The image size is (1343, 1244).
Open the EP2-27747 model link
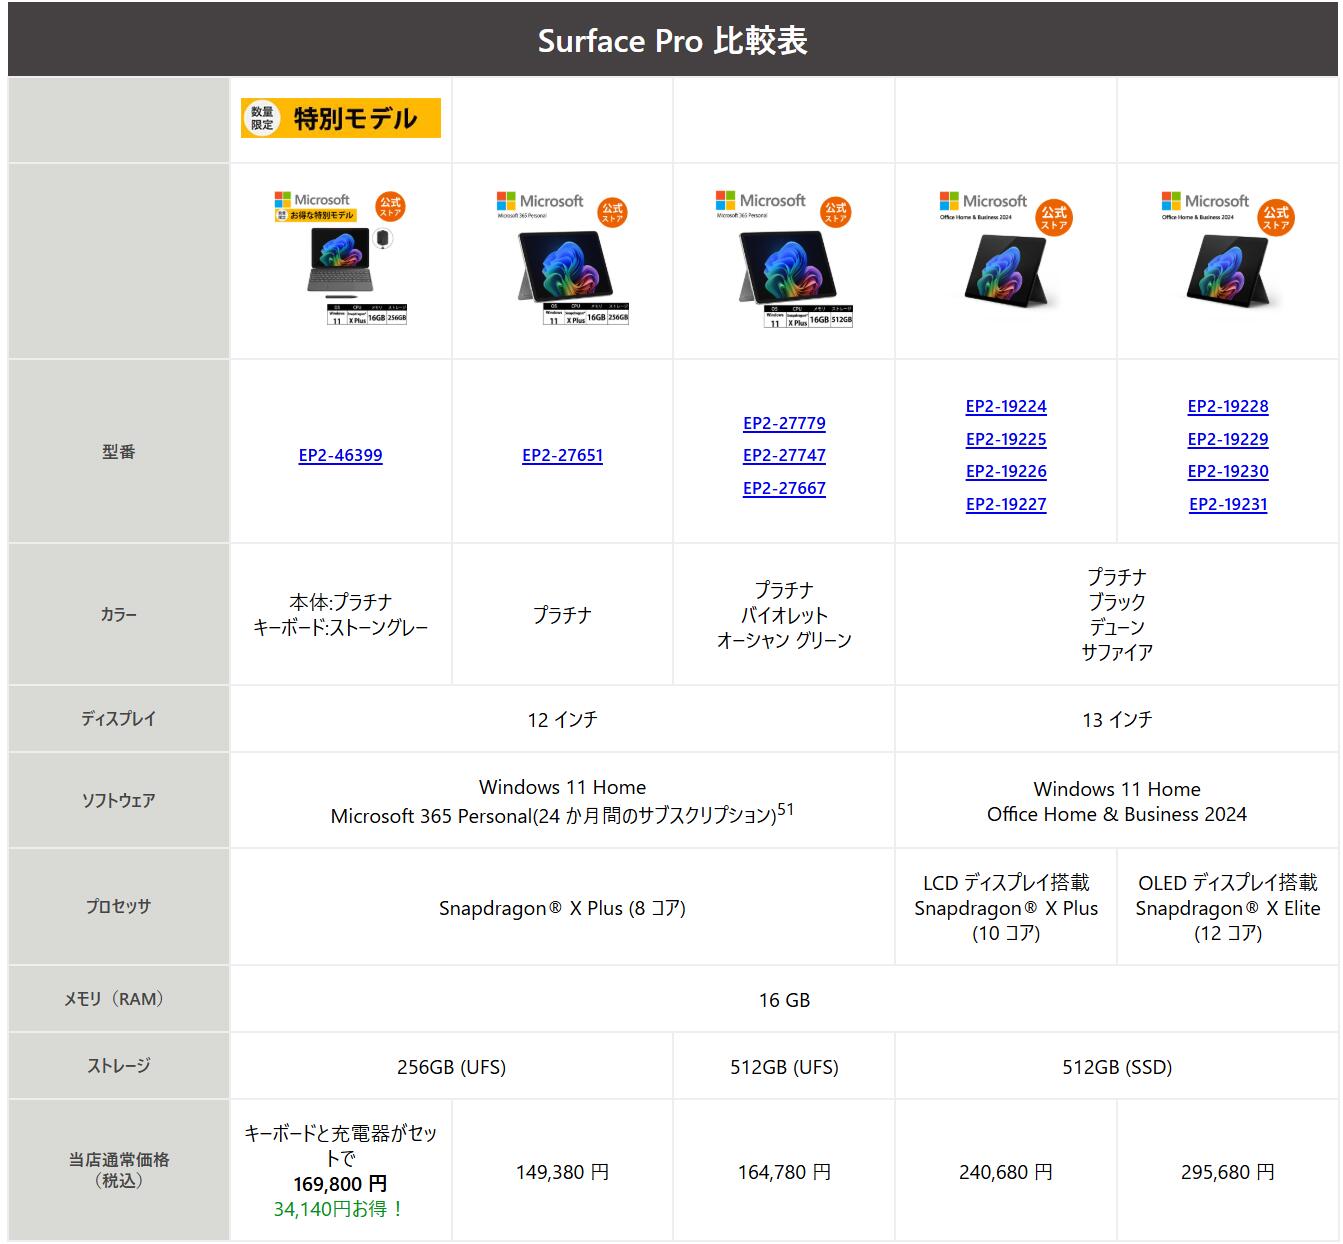tap(784, 456)
